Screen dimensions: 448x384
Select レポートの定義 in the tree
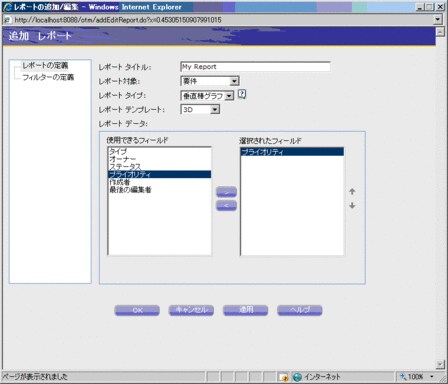point(45,65)
